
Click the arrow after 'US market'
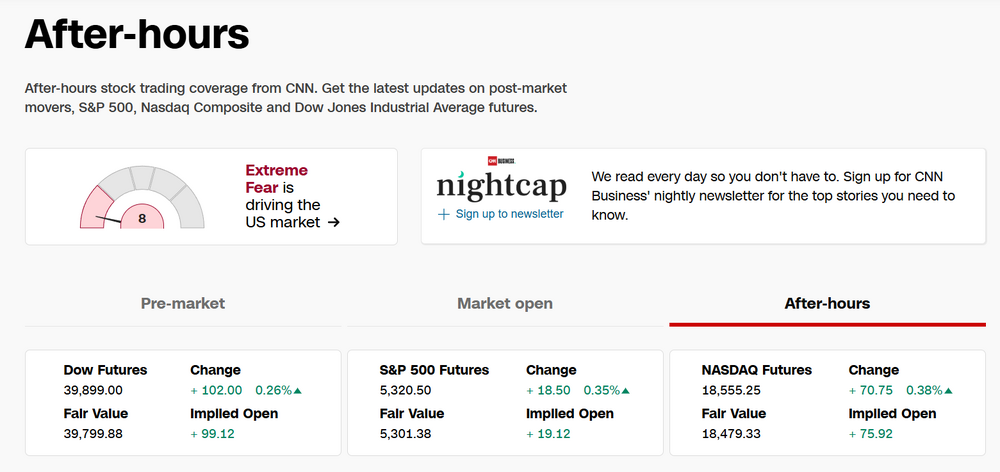334,222
